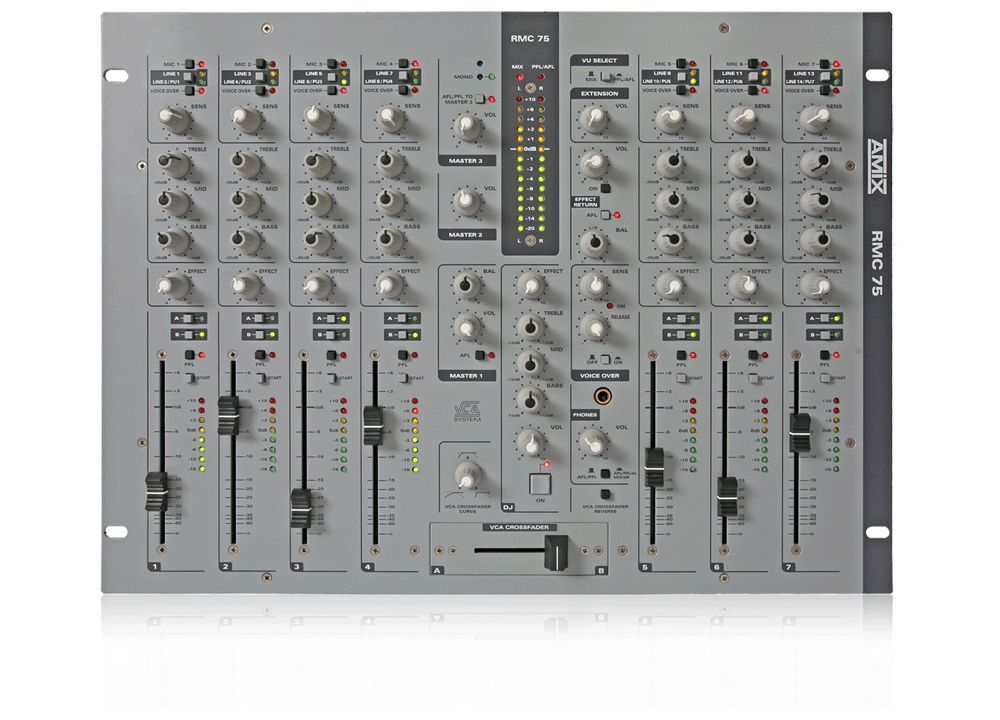Click the VCA crossfader handle
This screenshot has width=1000, height=720.
pos(556,553)
